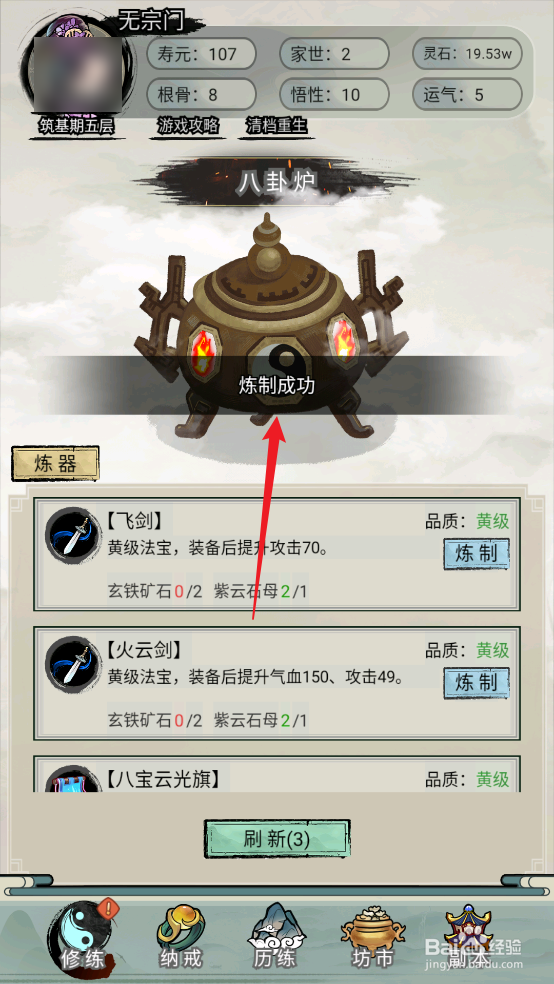
Task: Tap the 八卦炉 title banner
Action: click(x=277, y=183)
